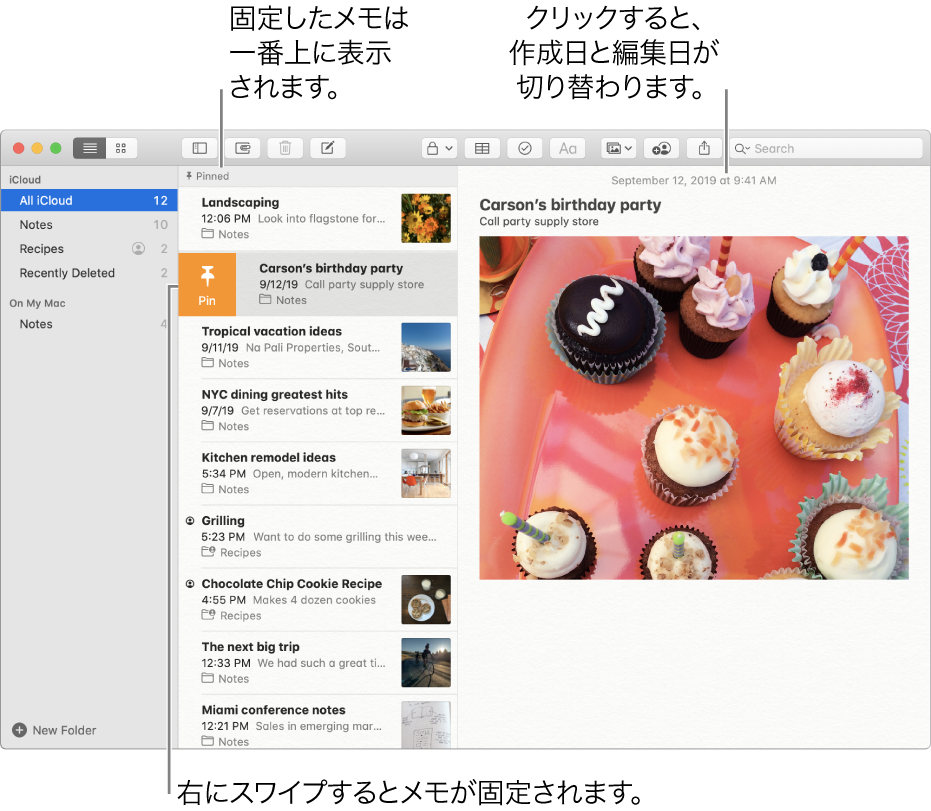Open the Landscaping note
The image size is (931, 811).
point(318,218)
